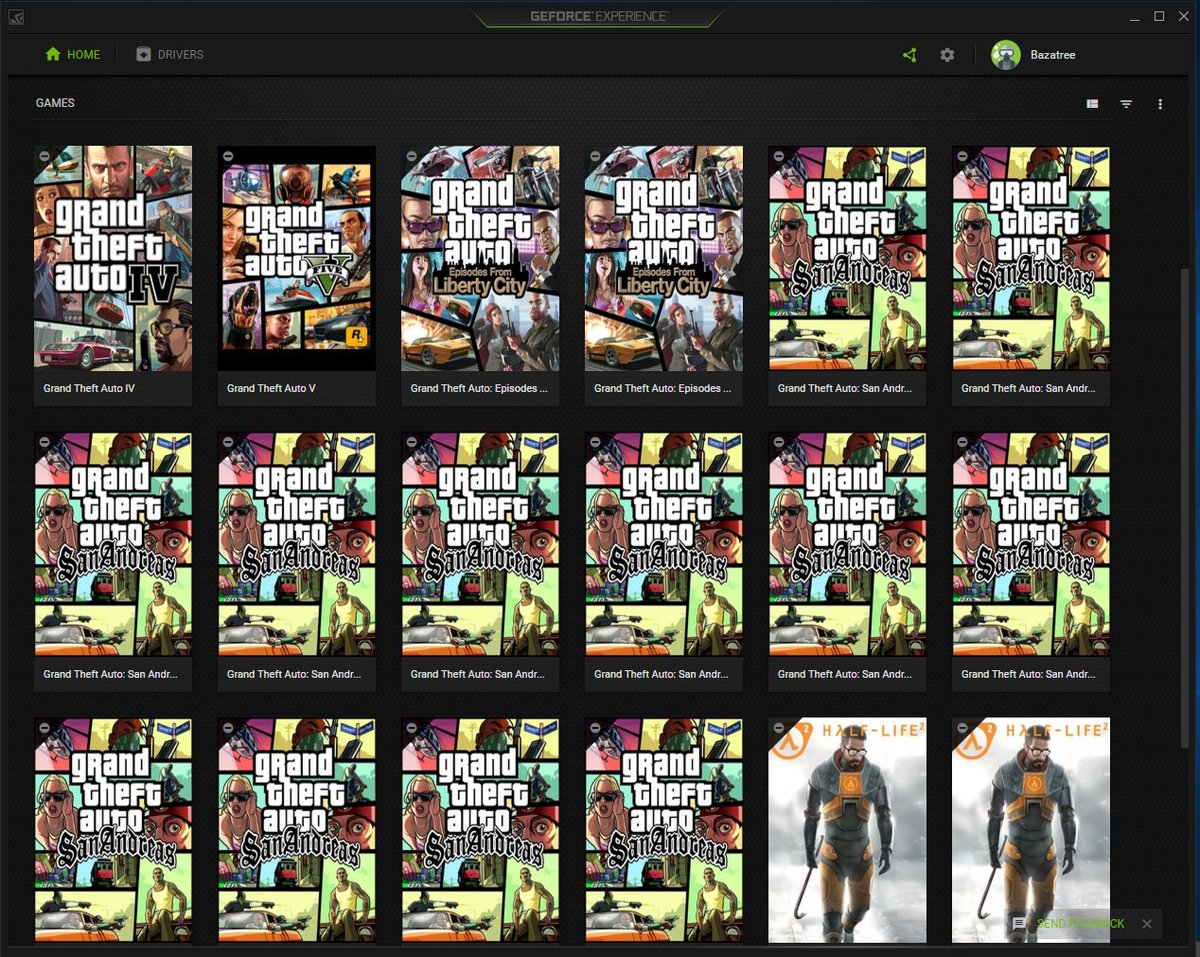Screen dimensions: 1200x957
Task: Open the first Half-Life 2 cover
Action: [x=847, y=830]
